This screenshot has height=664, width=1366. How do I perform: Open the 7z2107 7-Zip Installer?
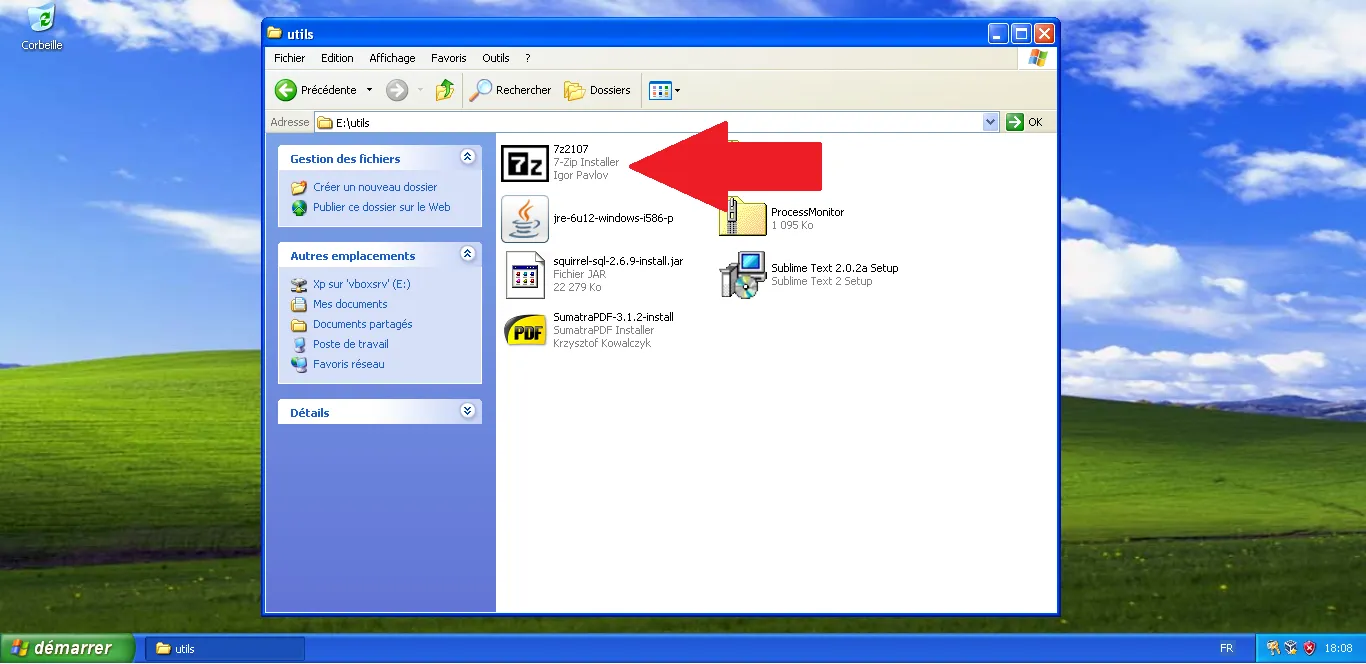click(525, 163)
